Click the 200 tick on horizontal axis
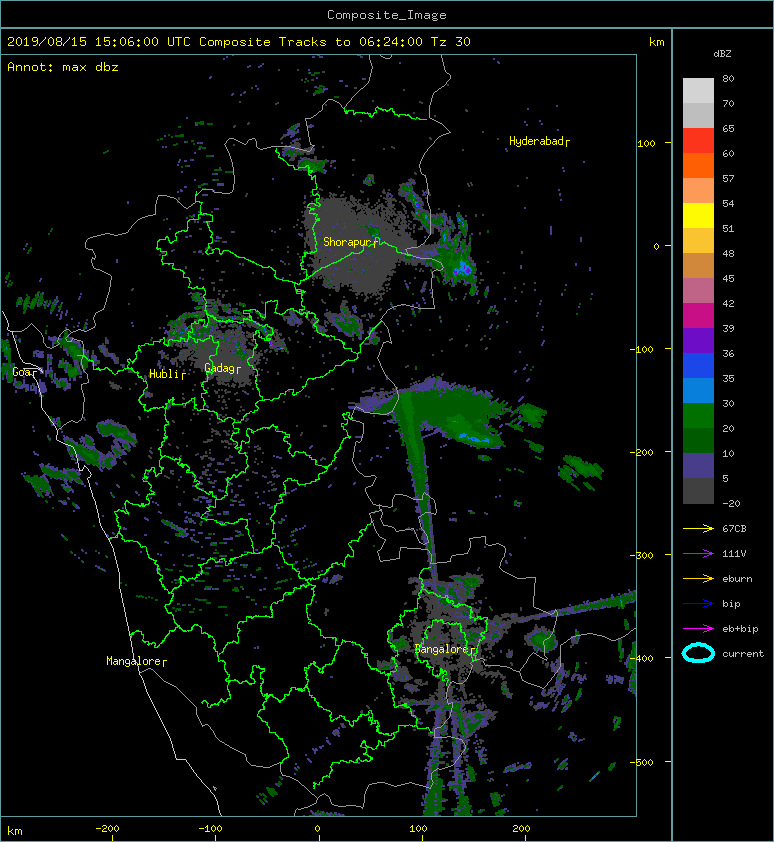This screenshot has height=842, width=774. click(x=522, y=829)
